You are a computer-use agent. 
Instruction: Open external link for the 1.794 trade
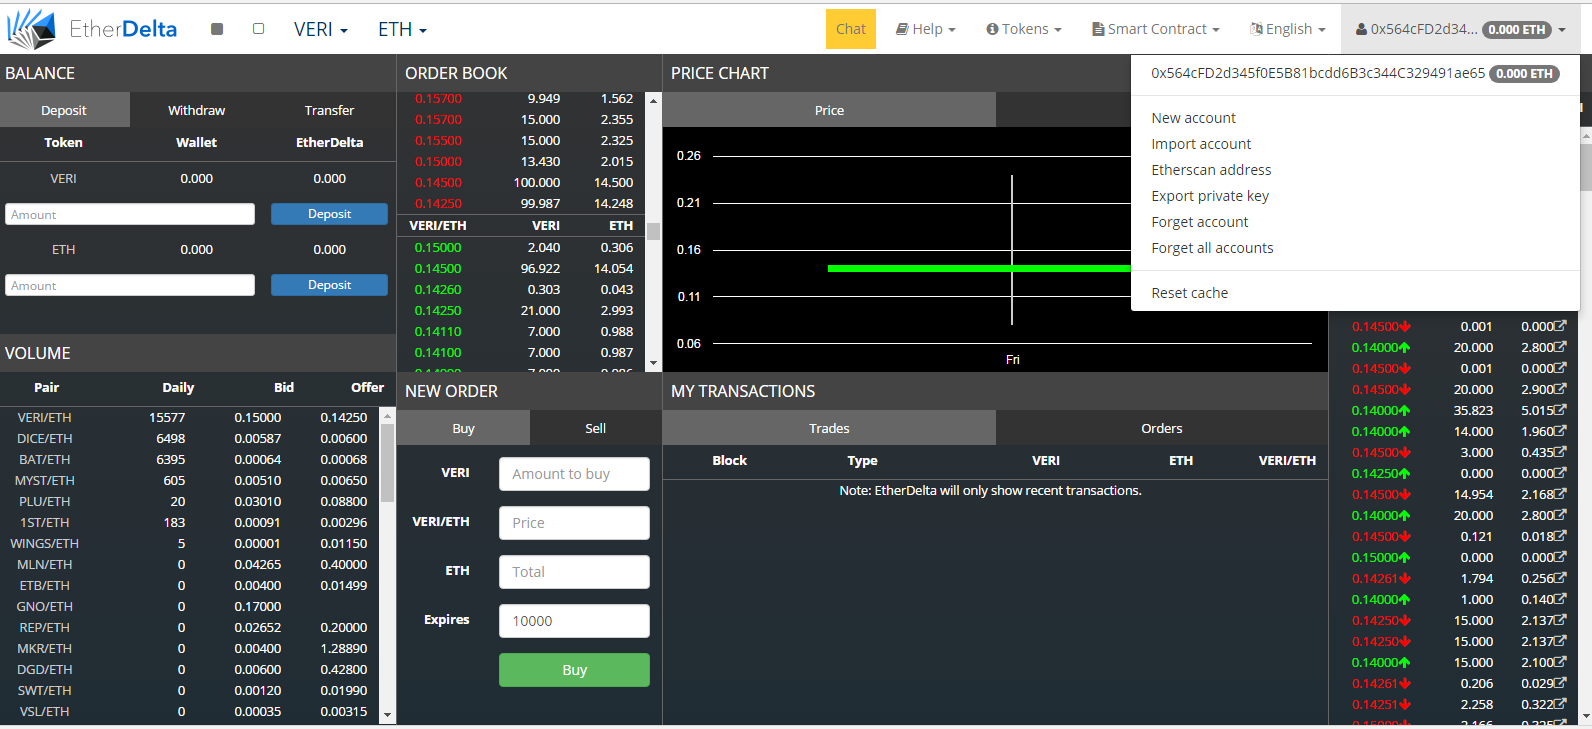pyautogui.click(x=1560, y=578)
